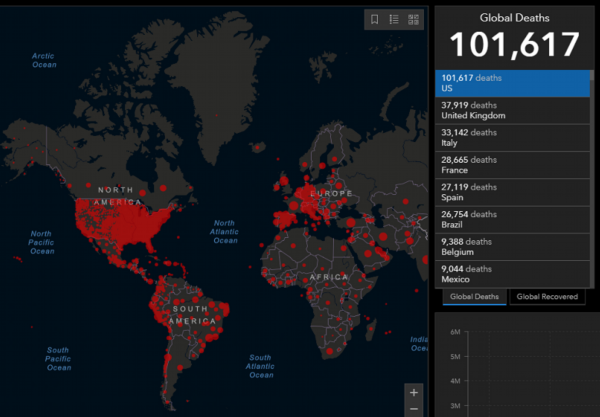Switch to the Global Recovered tab
This screenshot has width=600, height=417.
click(x=547, y=296)
